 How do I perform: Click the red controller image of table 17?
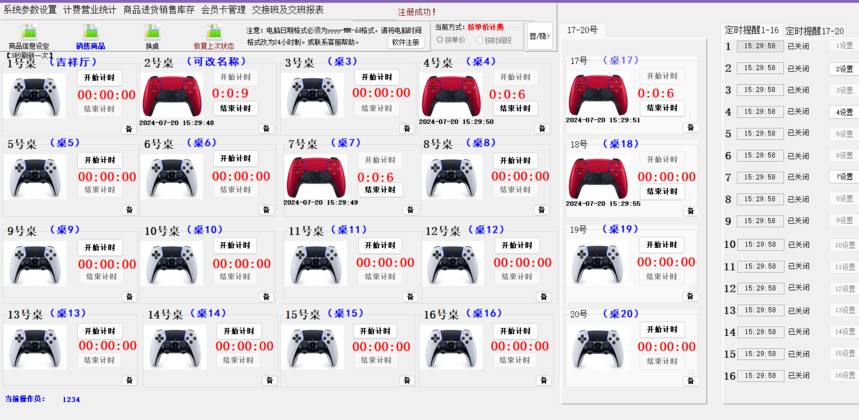597,94
